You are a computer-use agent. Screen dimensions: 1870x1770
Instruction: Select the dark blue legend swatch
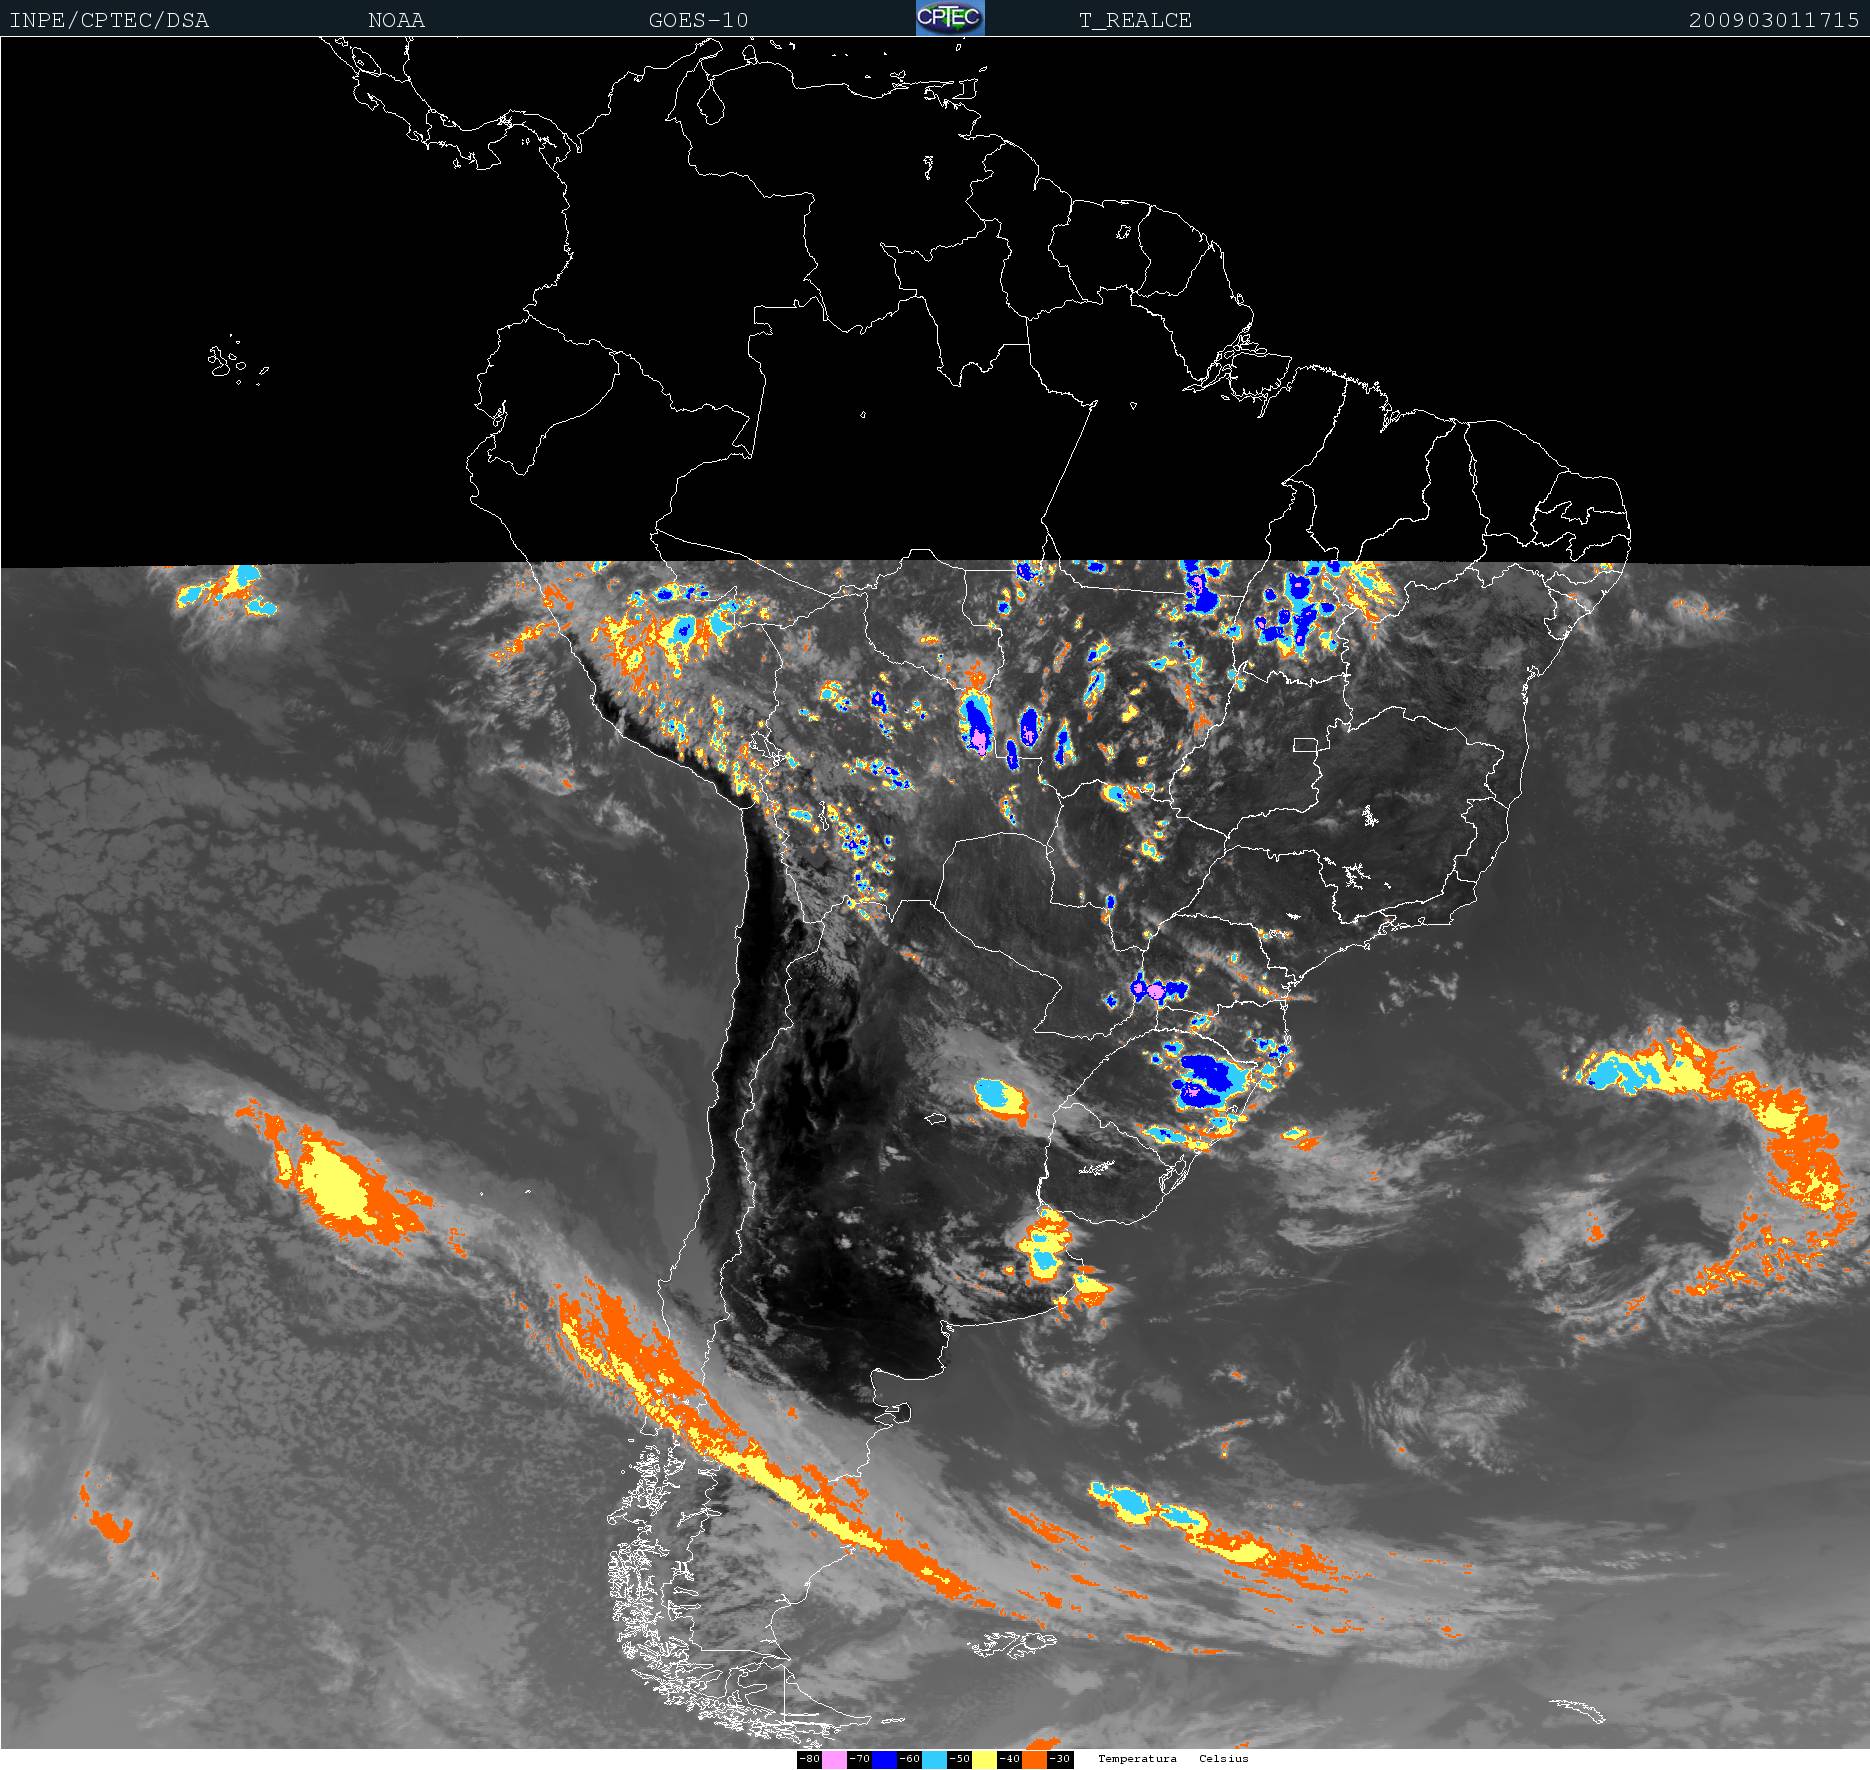(x=884, y=1759)
